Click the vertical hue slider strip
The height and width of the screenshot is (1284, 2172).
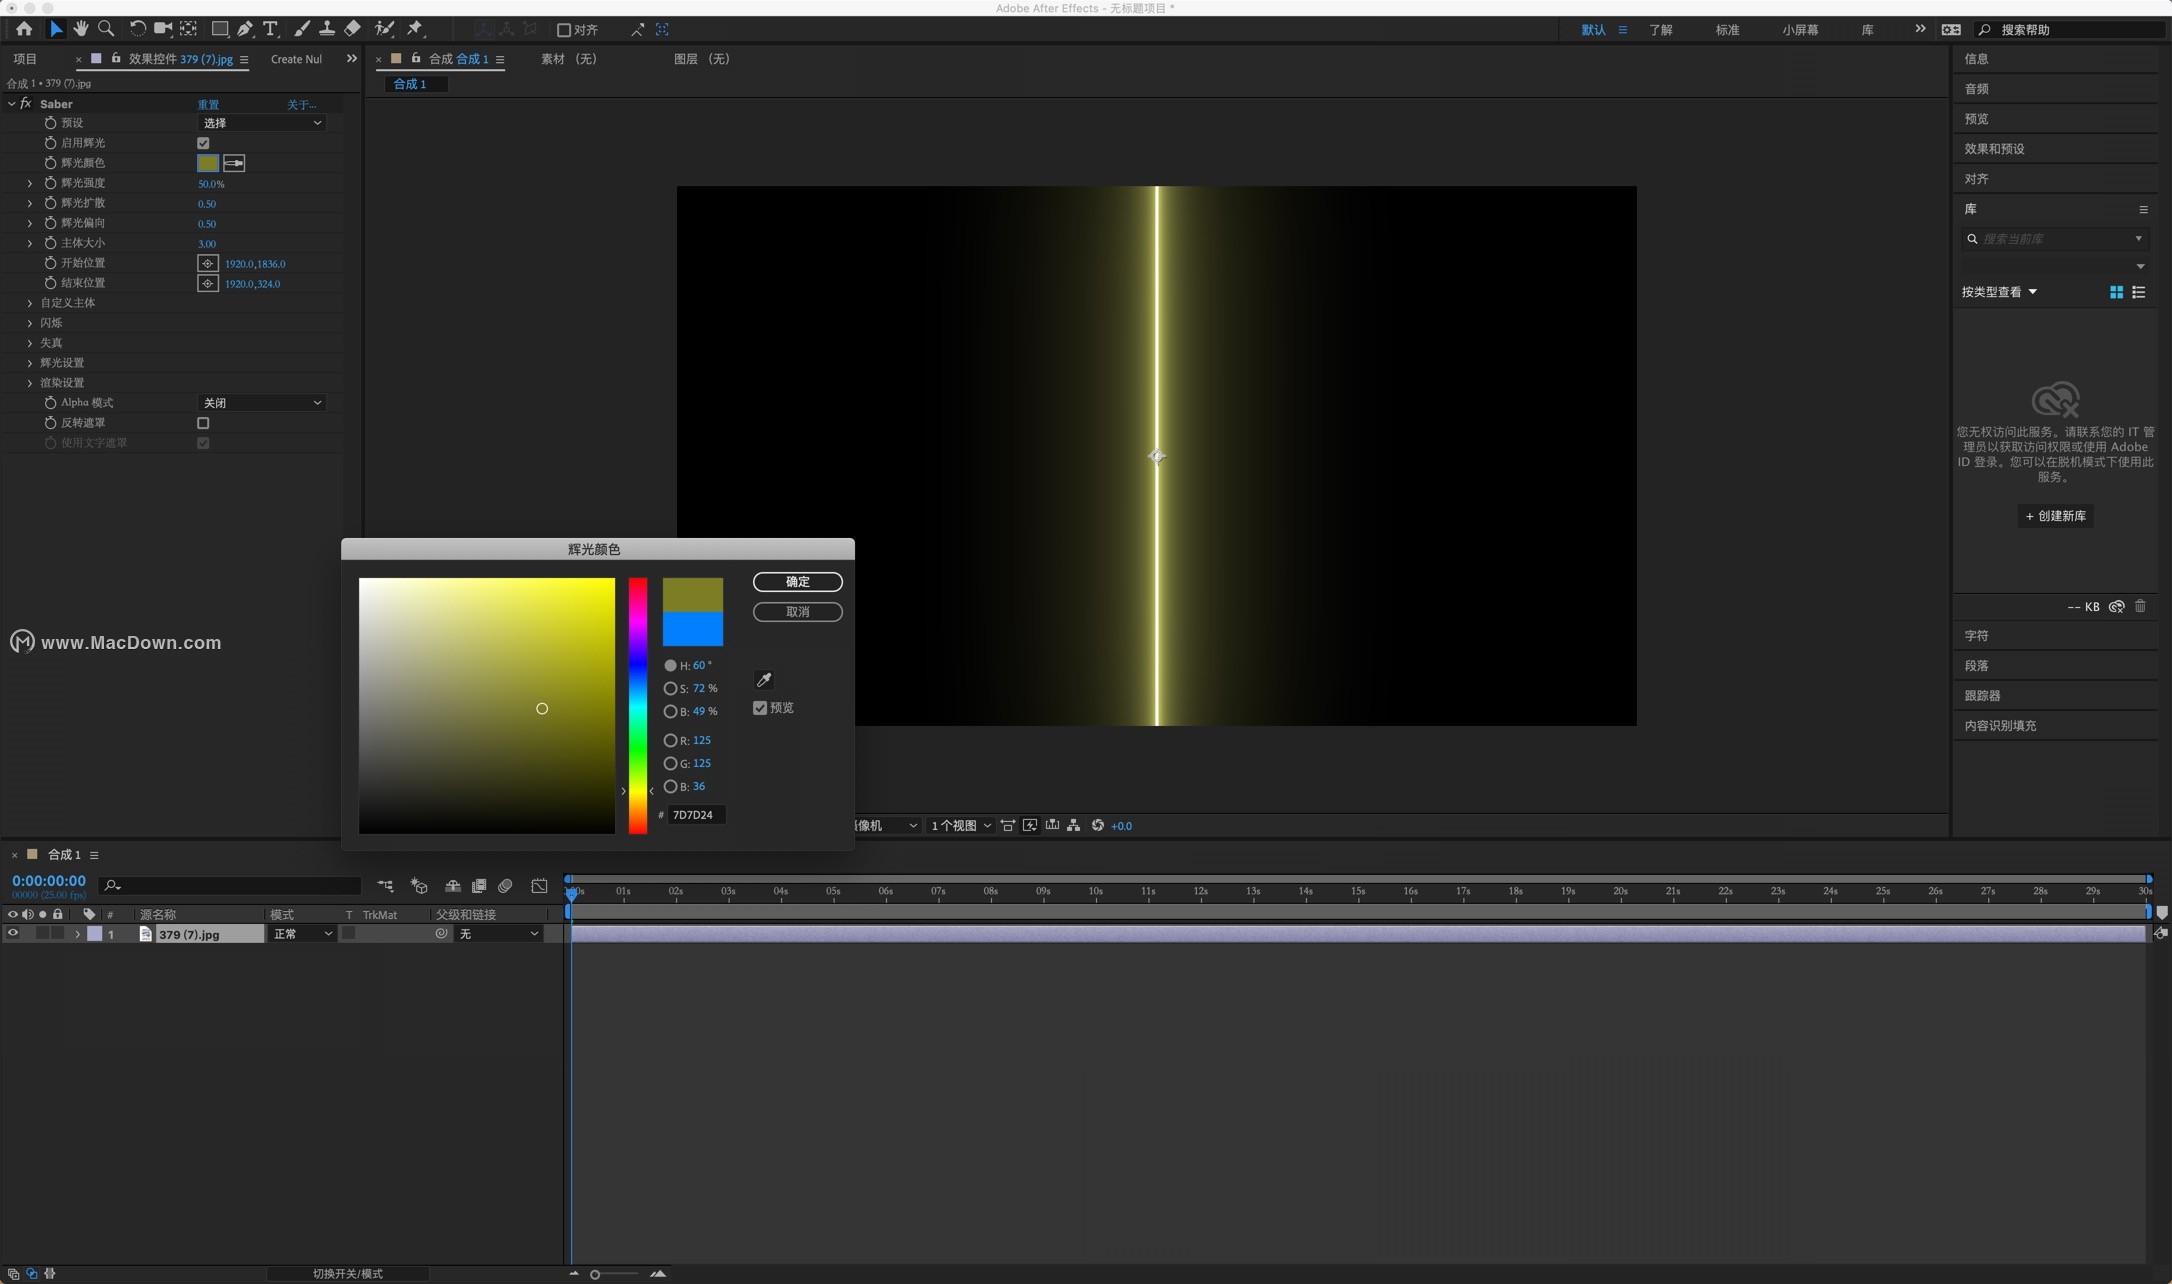637,705
